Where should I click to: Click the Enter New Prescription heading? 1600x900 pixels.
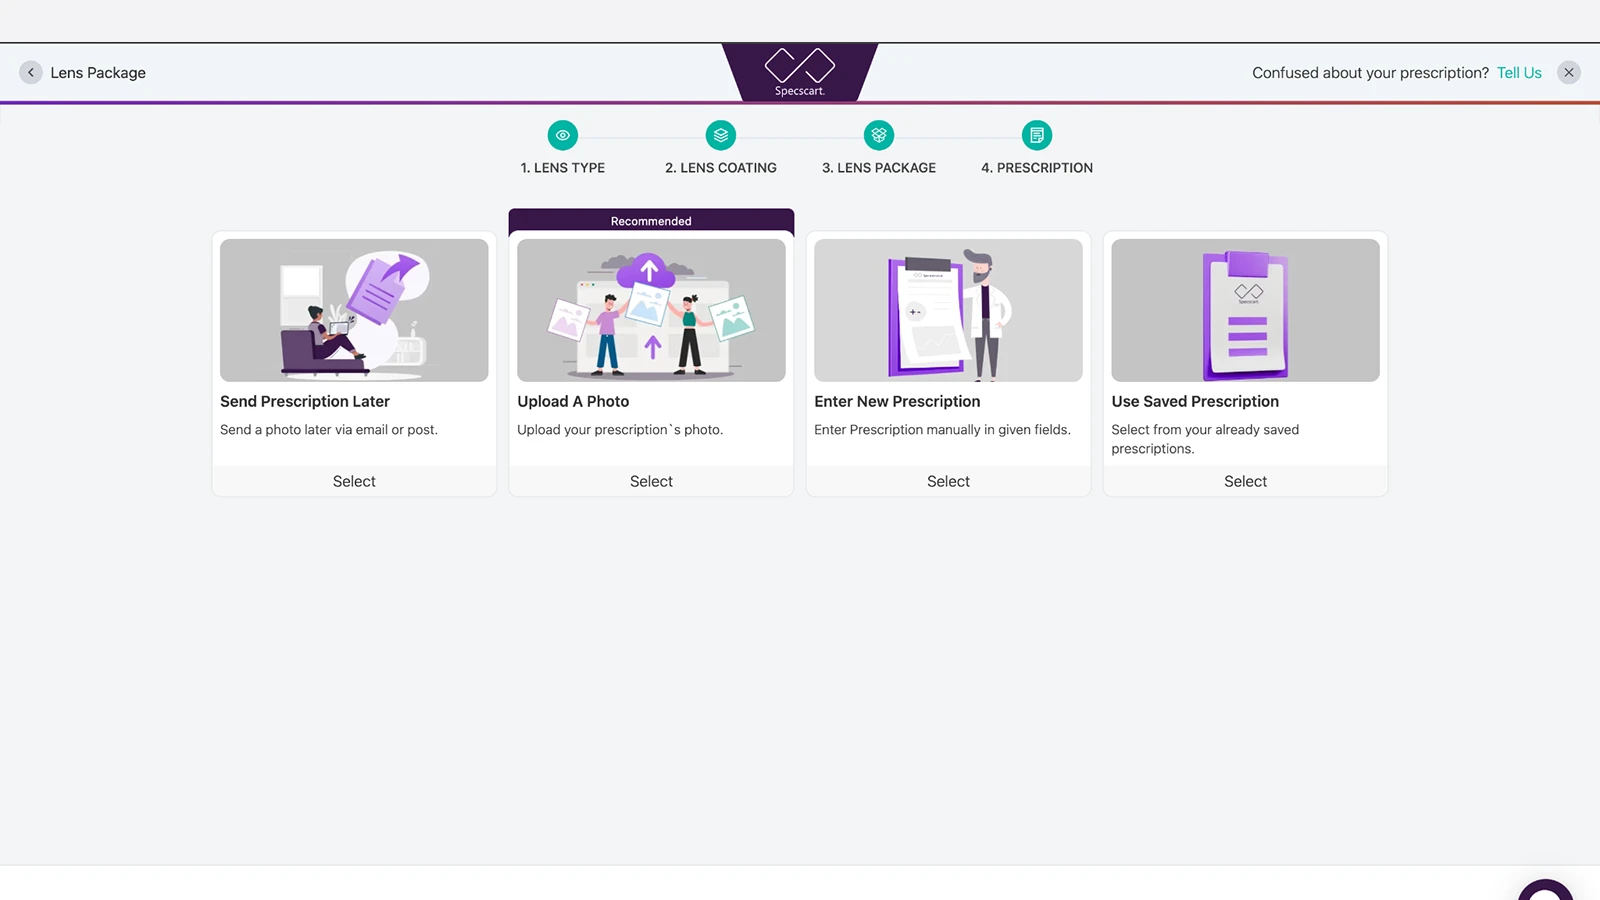coord(897,401)
